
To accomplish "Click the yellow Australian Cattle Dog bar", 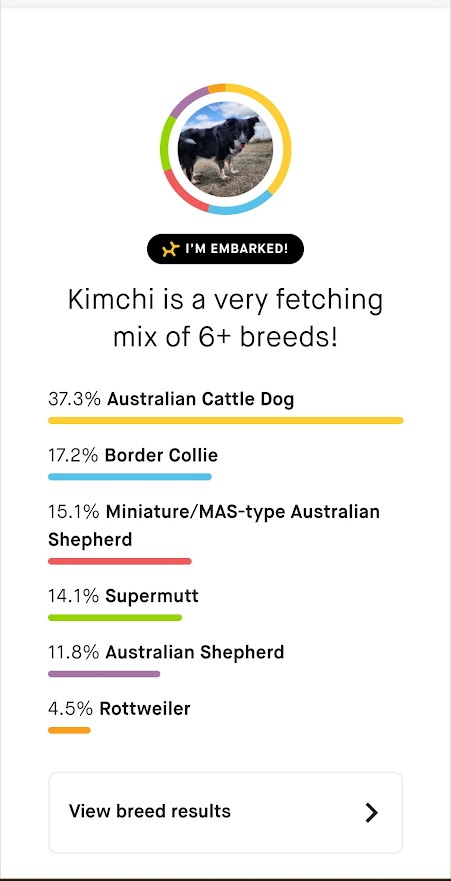I will (226, 420).
